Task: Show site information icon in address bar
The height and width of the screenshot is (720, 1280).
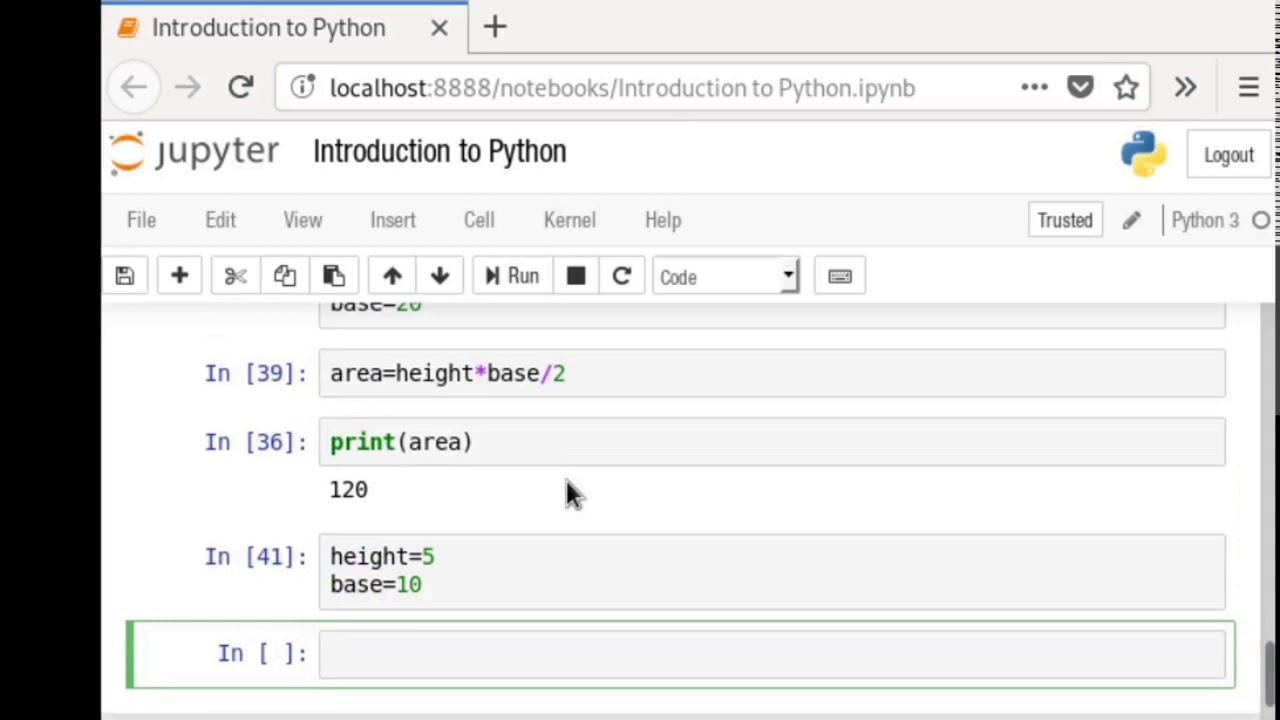Action: coord(302,88)
